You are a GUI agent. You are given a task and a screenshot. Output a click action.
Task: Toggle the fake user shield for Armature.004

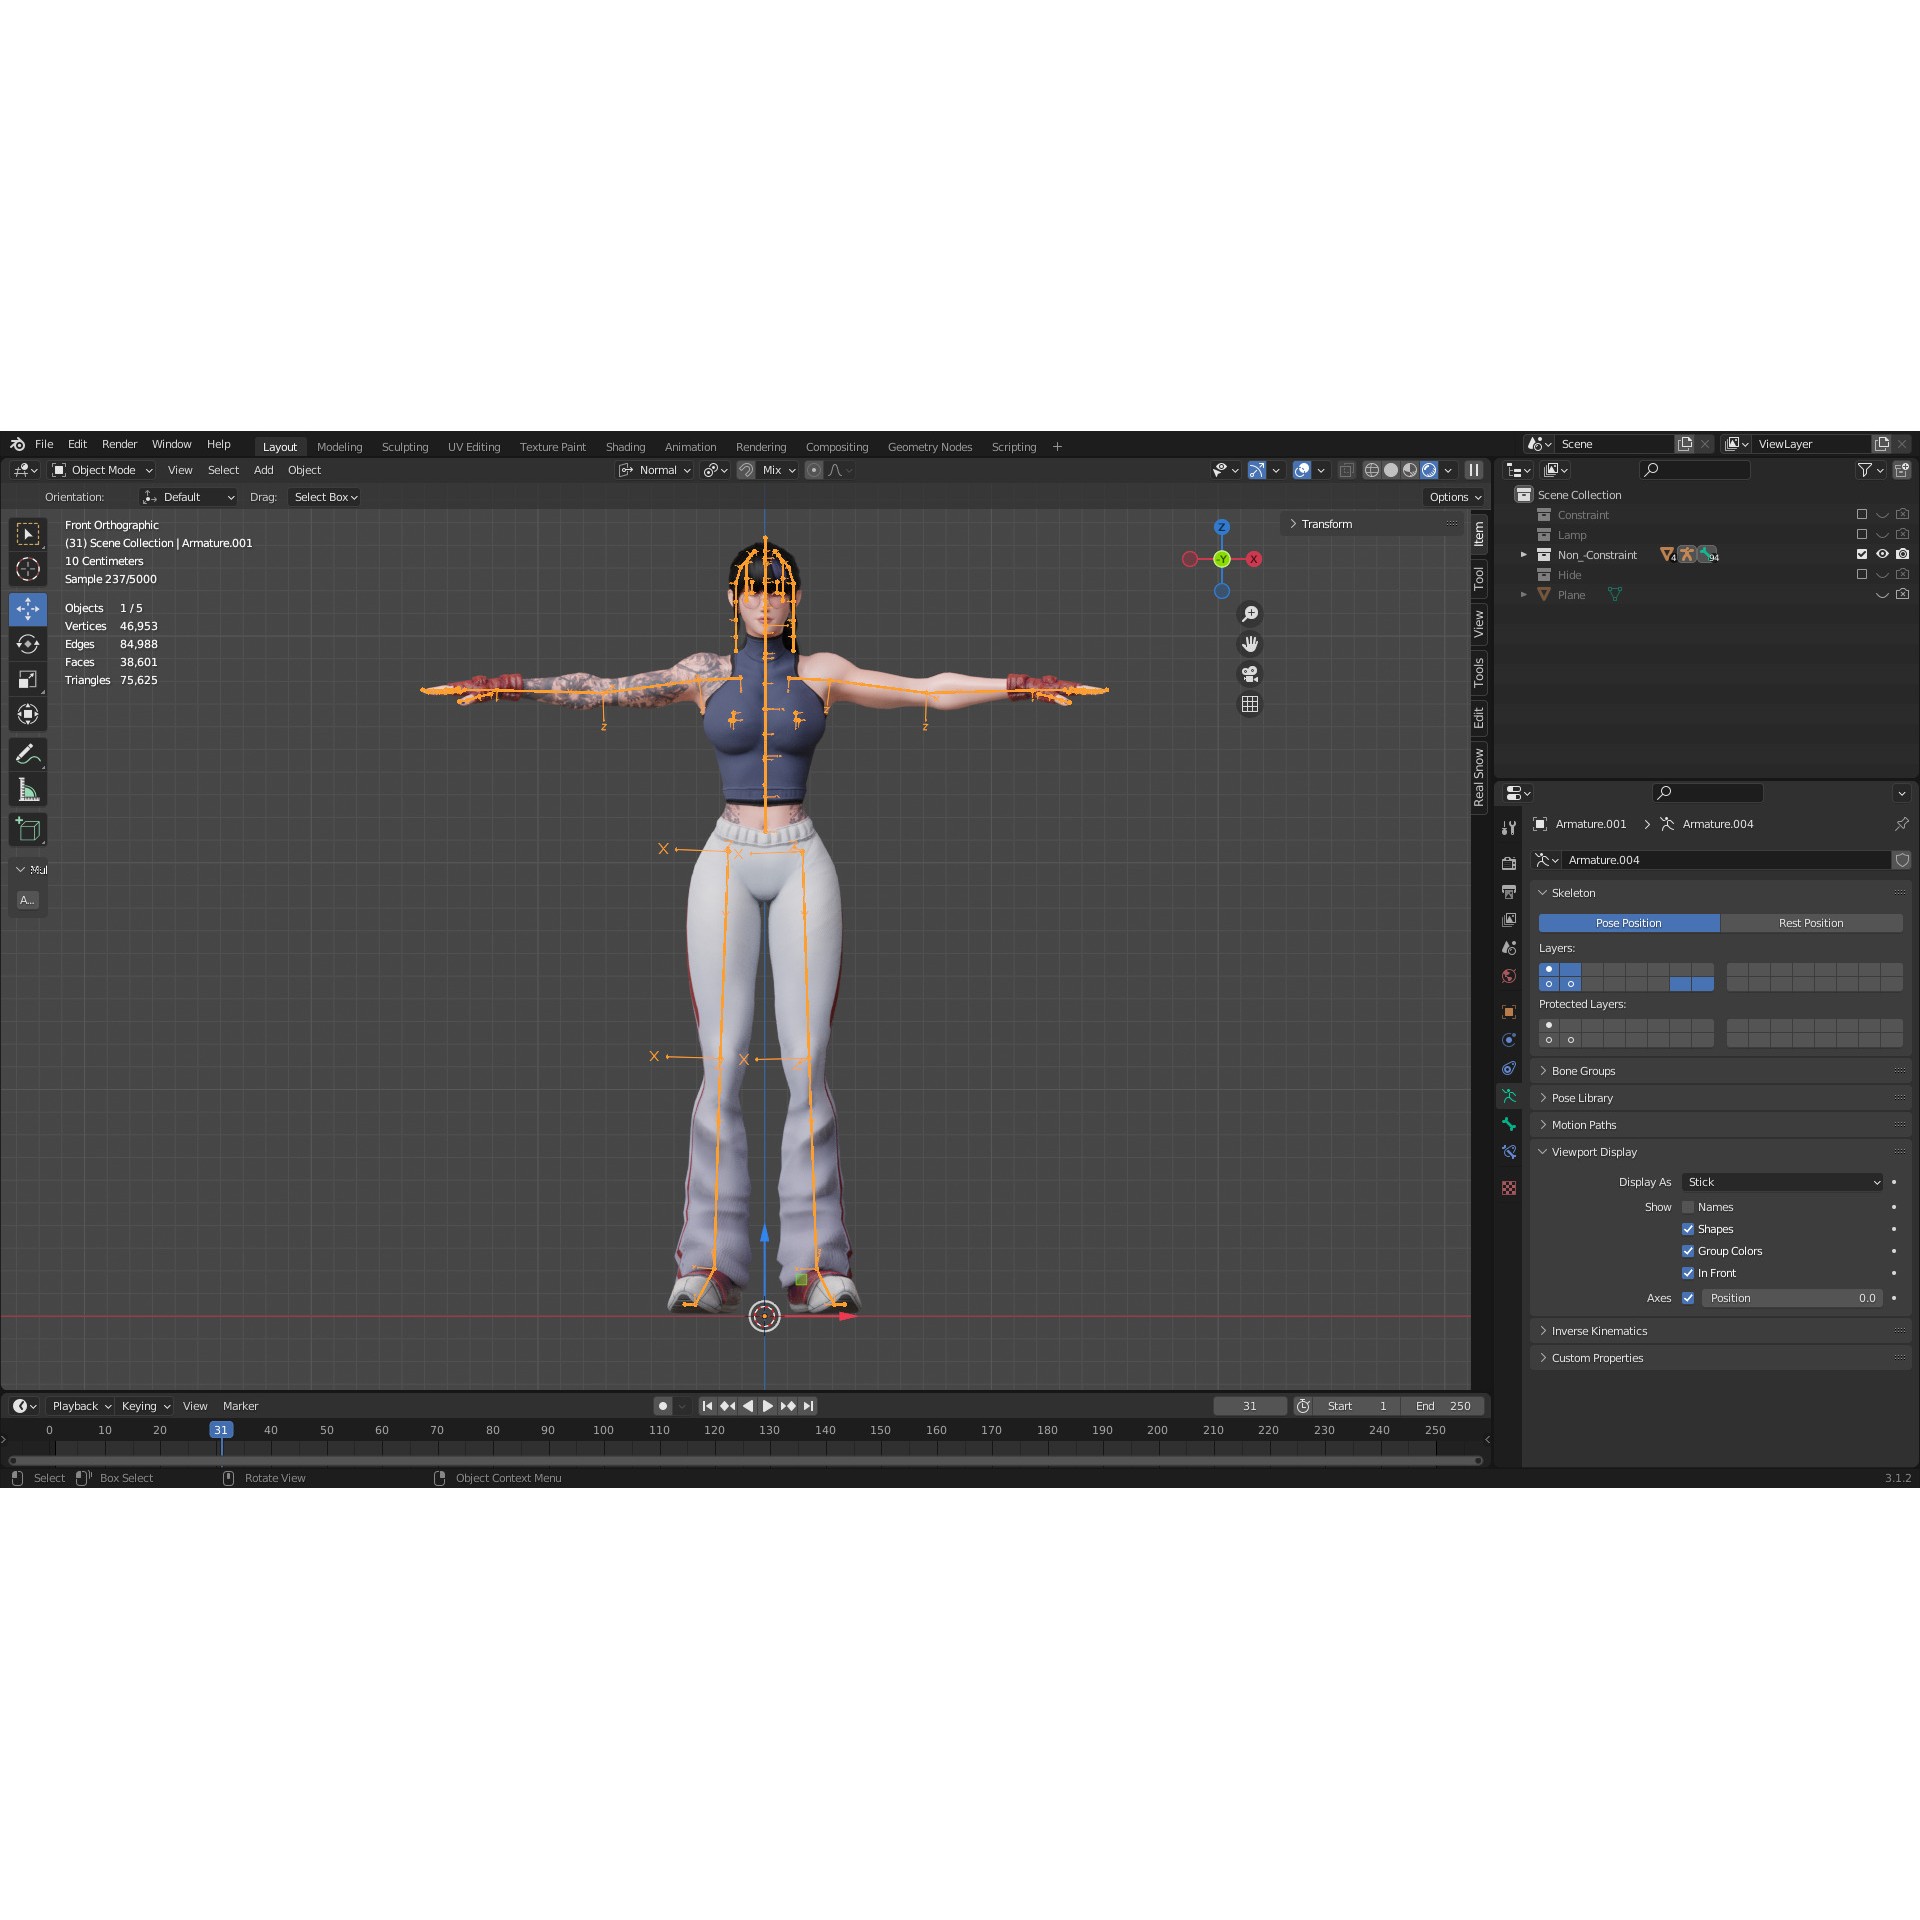tap(1902, 860)
